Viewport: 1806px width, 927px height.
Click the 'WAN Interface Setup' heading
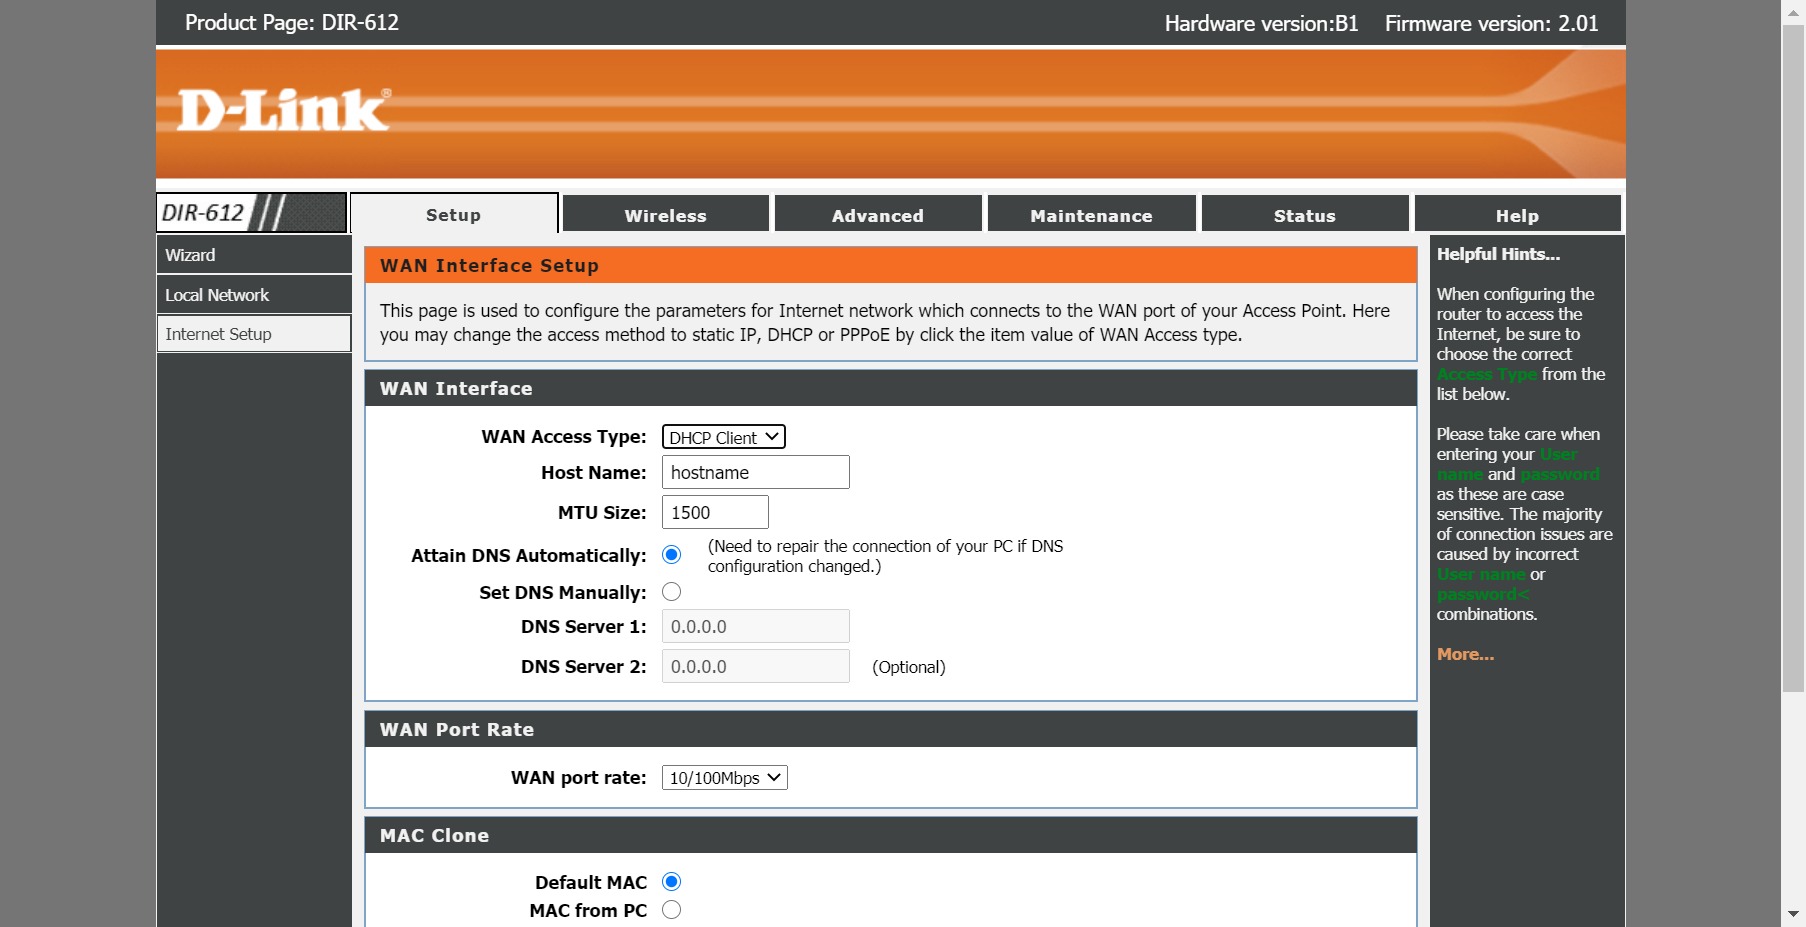[x=489, y=265]
